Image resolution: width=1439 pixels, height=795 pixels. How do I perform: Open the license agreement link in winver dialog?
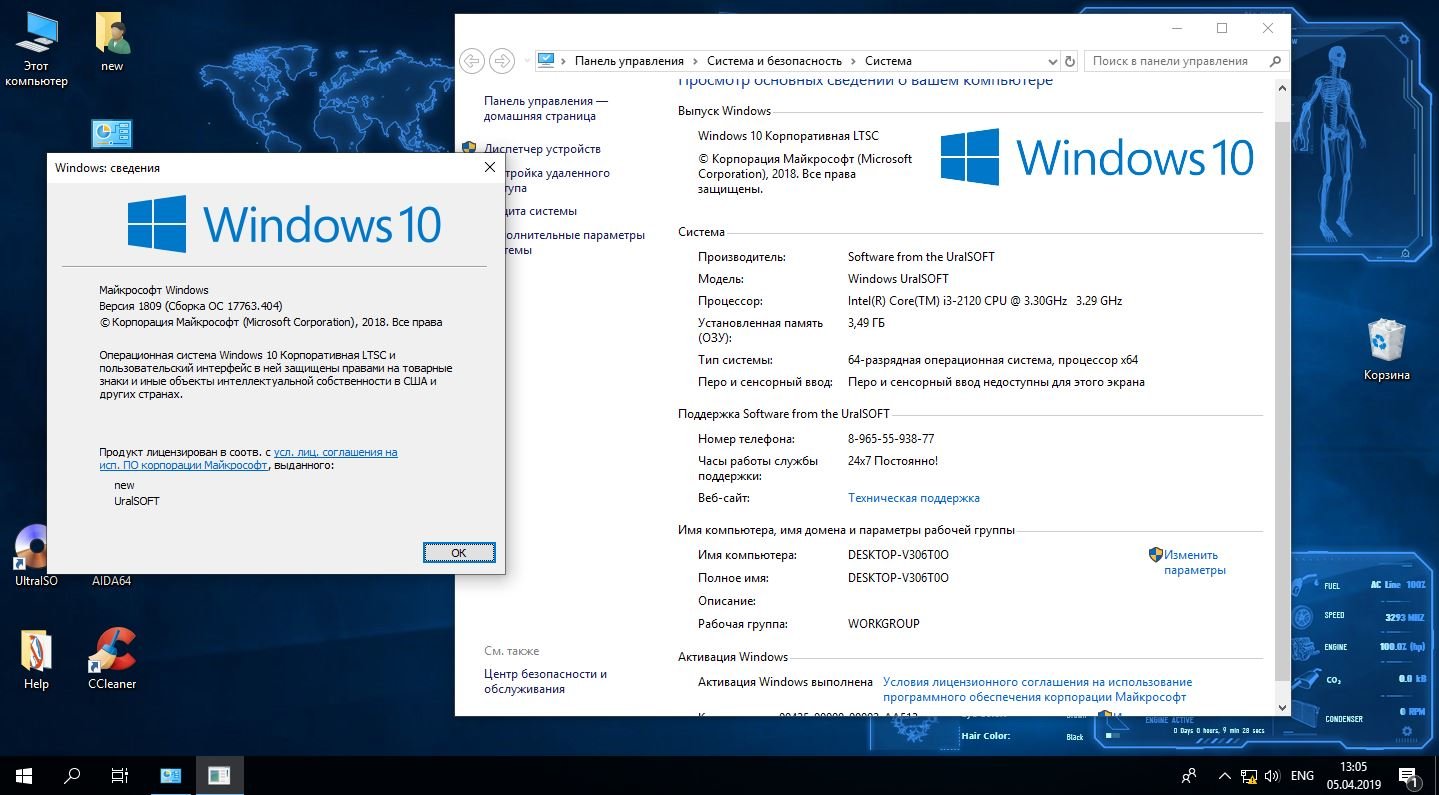tap(248, 459)
